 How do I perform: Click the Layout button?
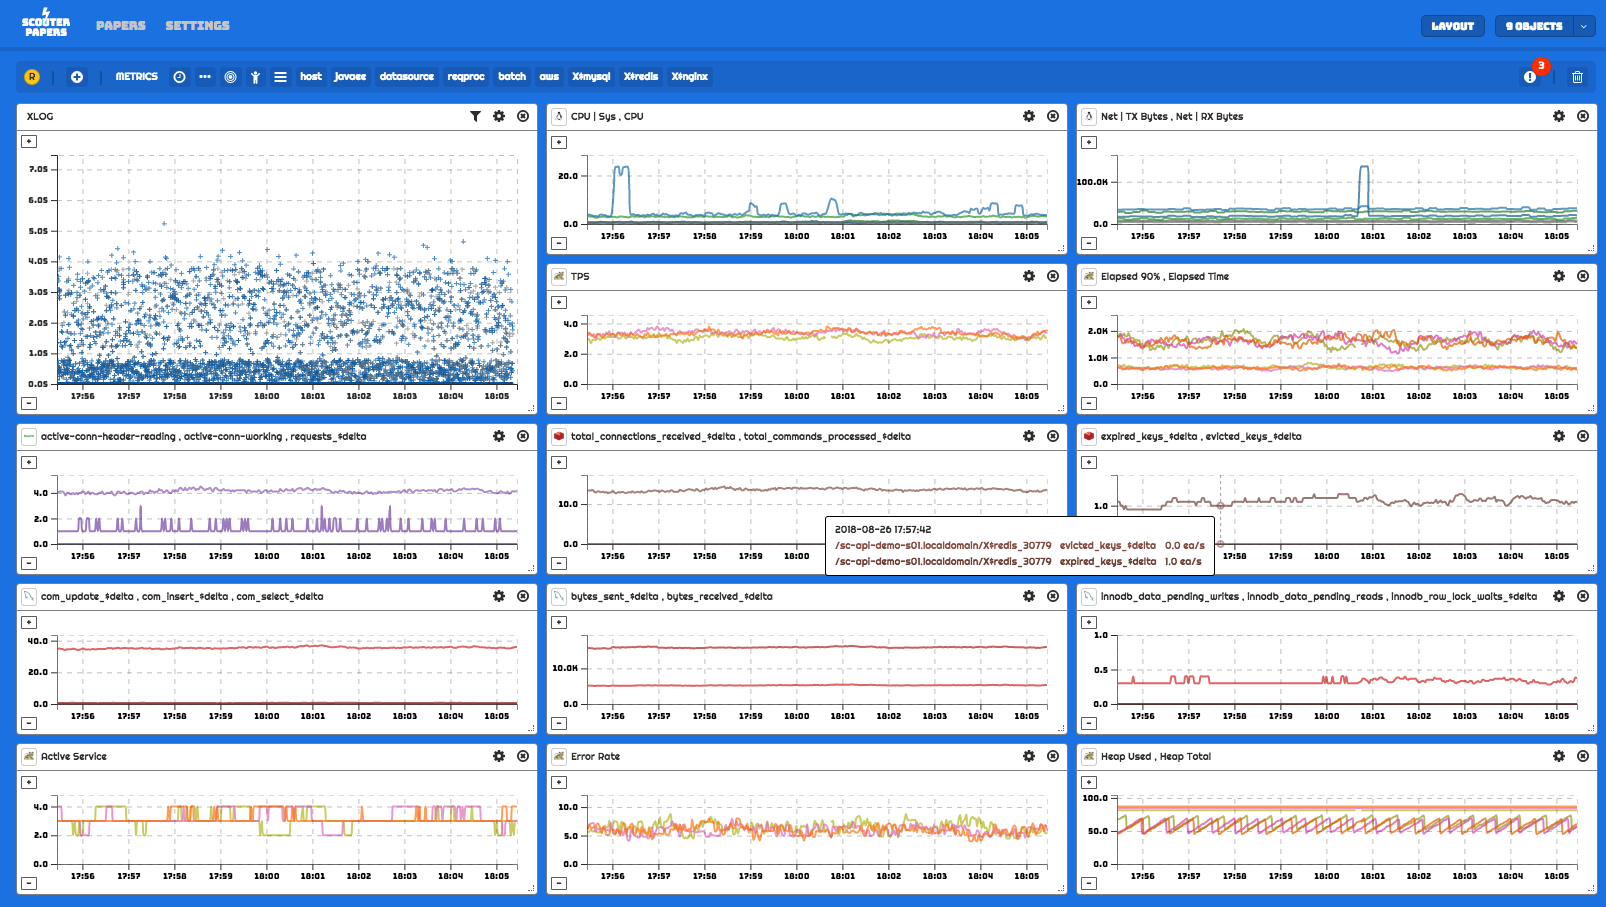coord(1452,26)
